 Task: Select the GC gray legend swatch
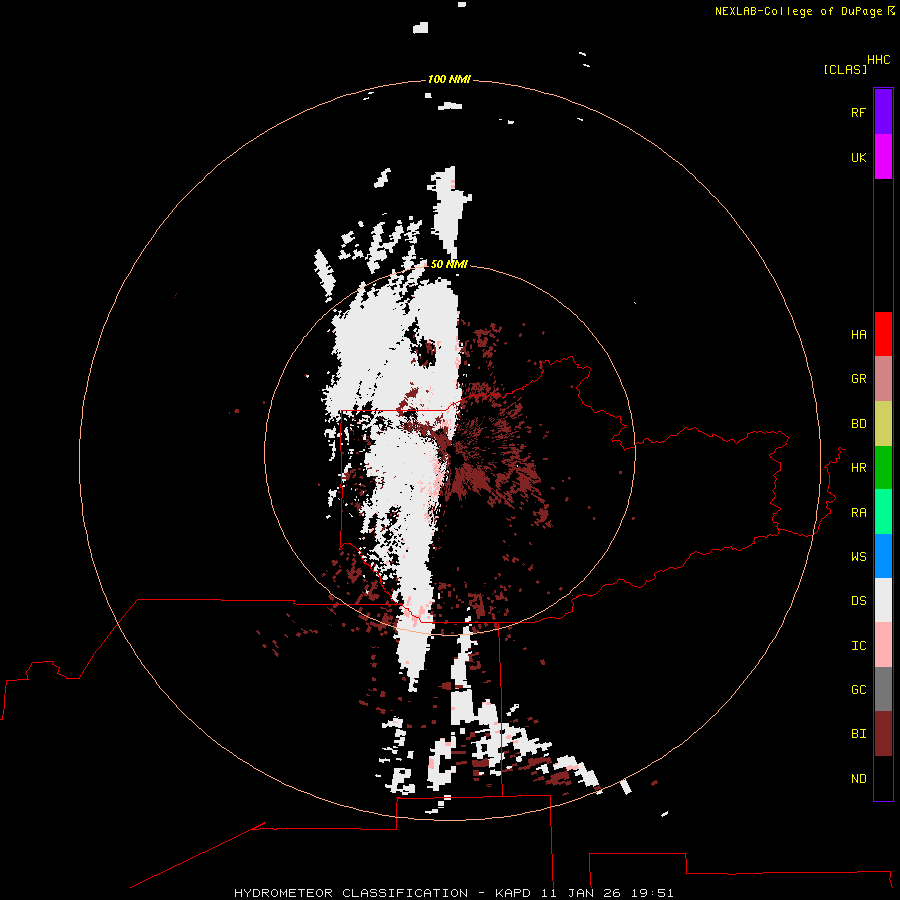[883, 689]
